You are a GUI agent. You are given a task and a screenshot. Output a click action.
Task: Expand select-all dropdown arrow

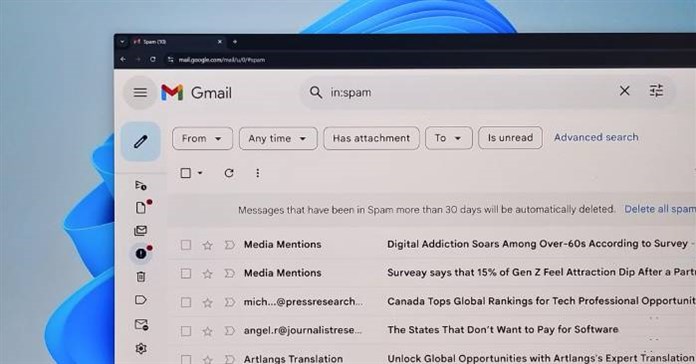(x=200, y=173)
